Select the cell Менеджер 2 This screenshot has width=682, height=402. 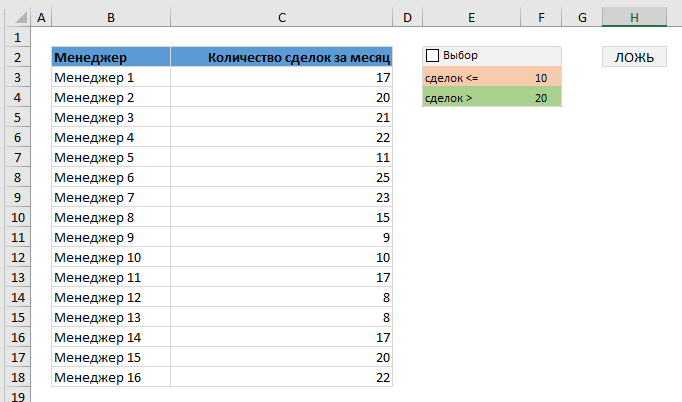(111, 97)
